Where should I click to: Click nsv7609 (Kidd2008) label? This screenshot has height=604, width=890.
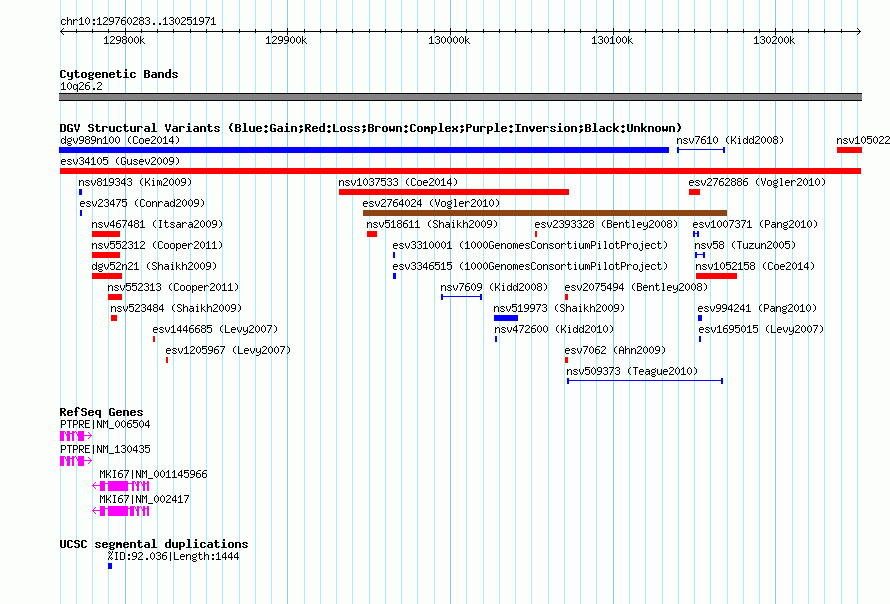[x=494, y=287]
